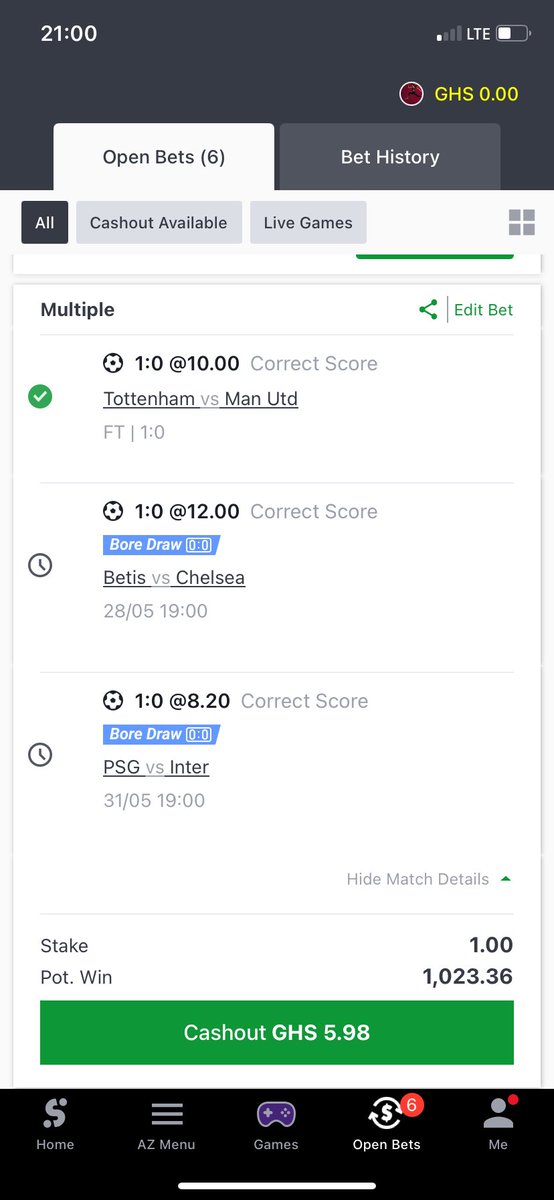This screenshot has width=554, height=1200.
Task: Switch to the Bet History tab
Action: pos(390,157)
